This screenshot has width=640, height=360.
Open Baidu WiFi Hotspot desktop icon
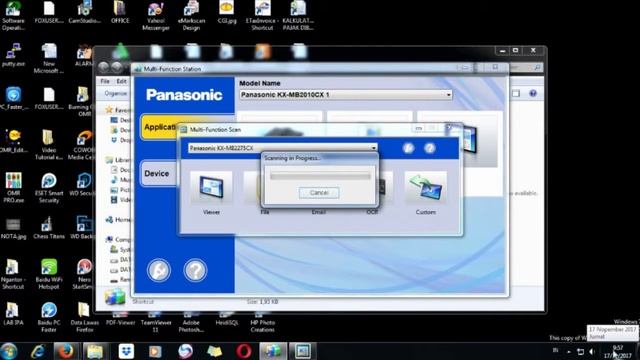tap(49, 274)
